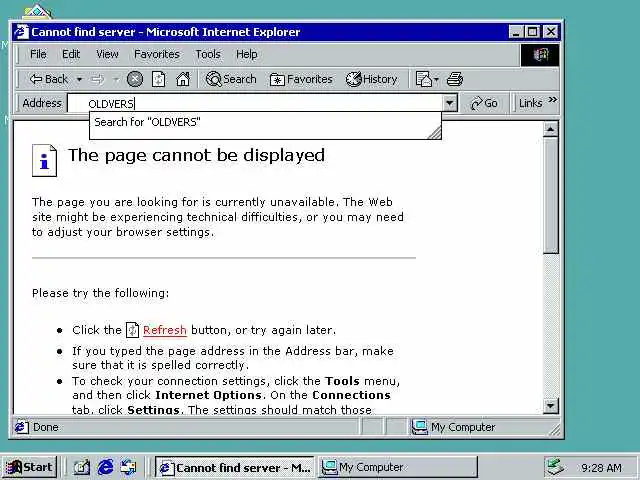This screenshot has width=640, height=480.
Task: Click the Show Desktop quick launch icon
Action: click(x=82, y=467)
